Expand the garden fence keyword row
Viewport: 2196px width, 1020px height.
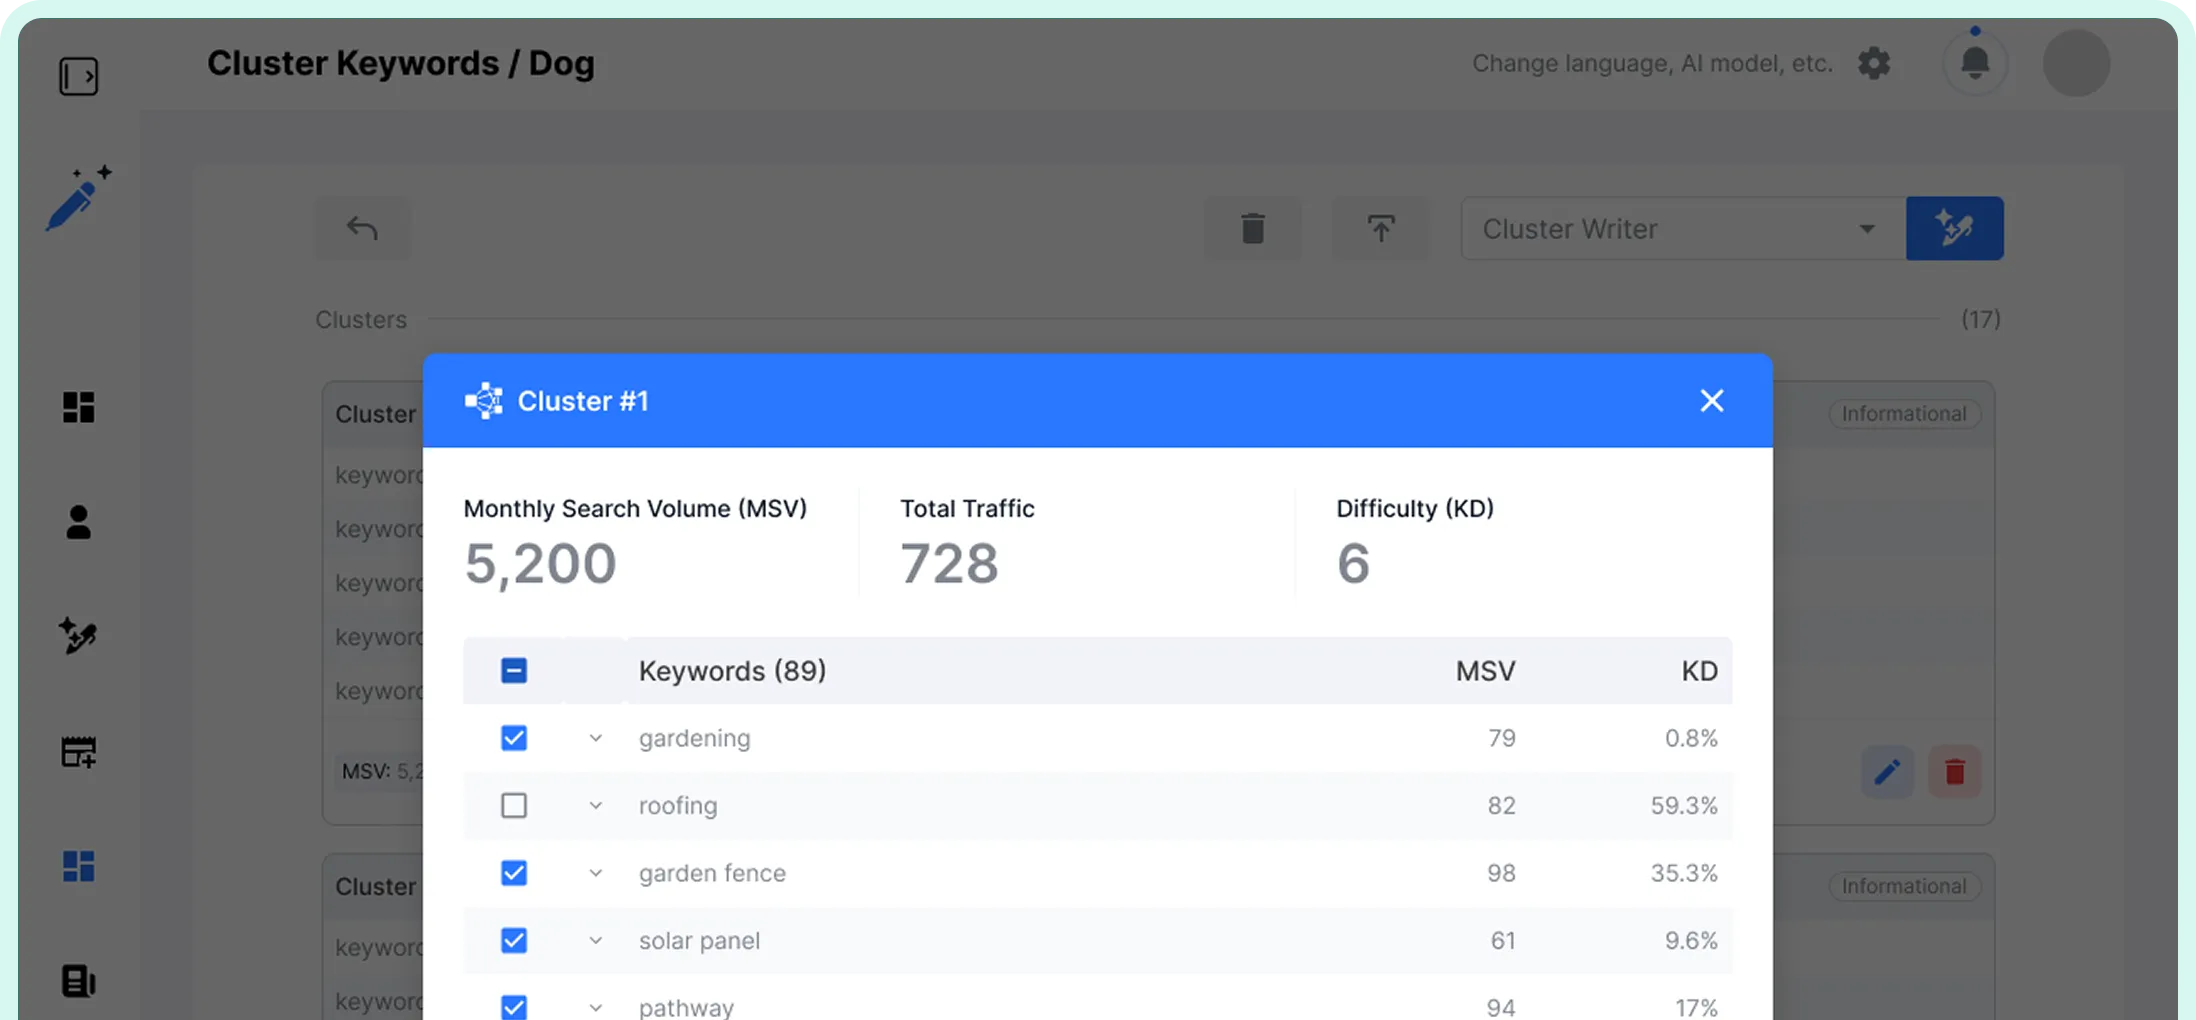tap(595, 873)
